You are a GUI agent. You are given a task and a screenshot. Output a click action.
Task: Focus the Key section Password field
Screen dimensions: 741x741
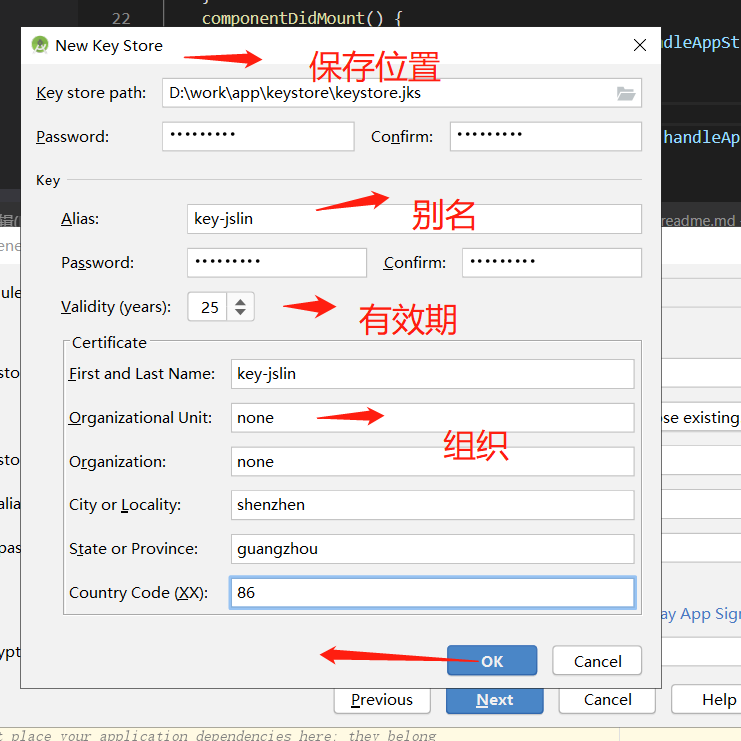pos(277,263)
